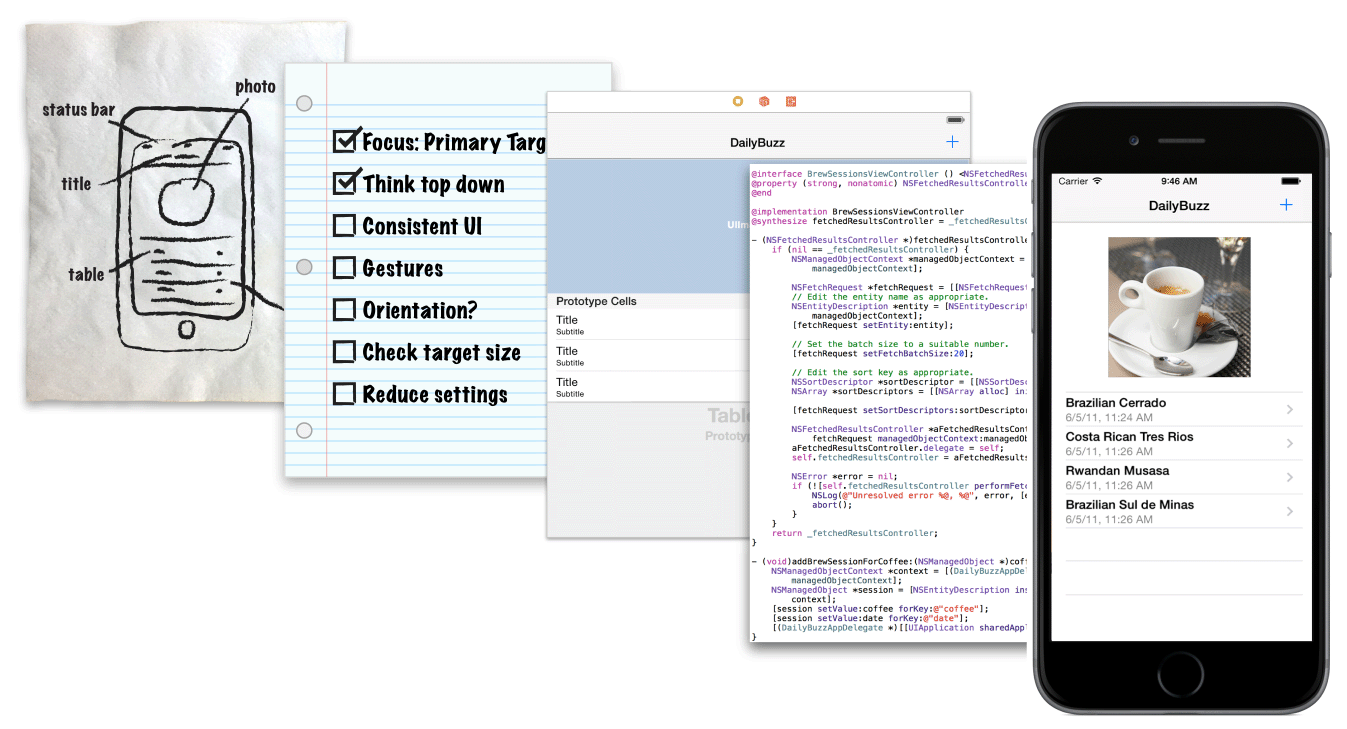Click the blue image view area in storyboard
Screen dimensions: 1347x729
tap(648, 225)
